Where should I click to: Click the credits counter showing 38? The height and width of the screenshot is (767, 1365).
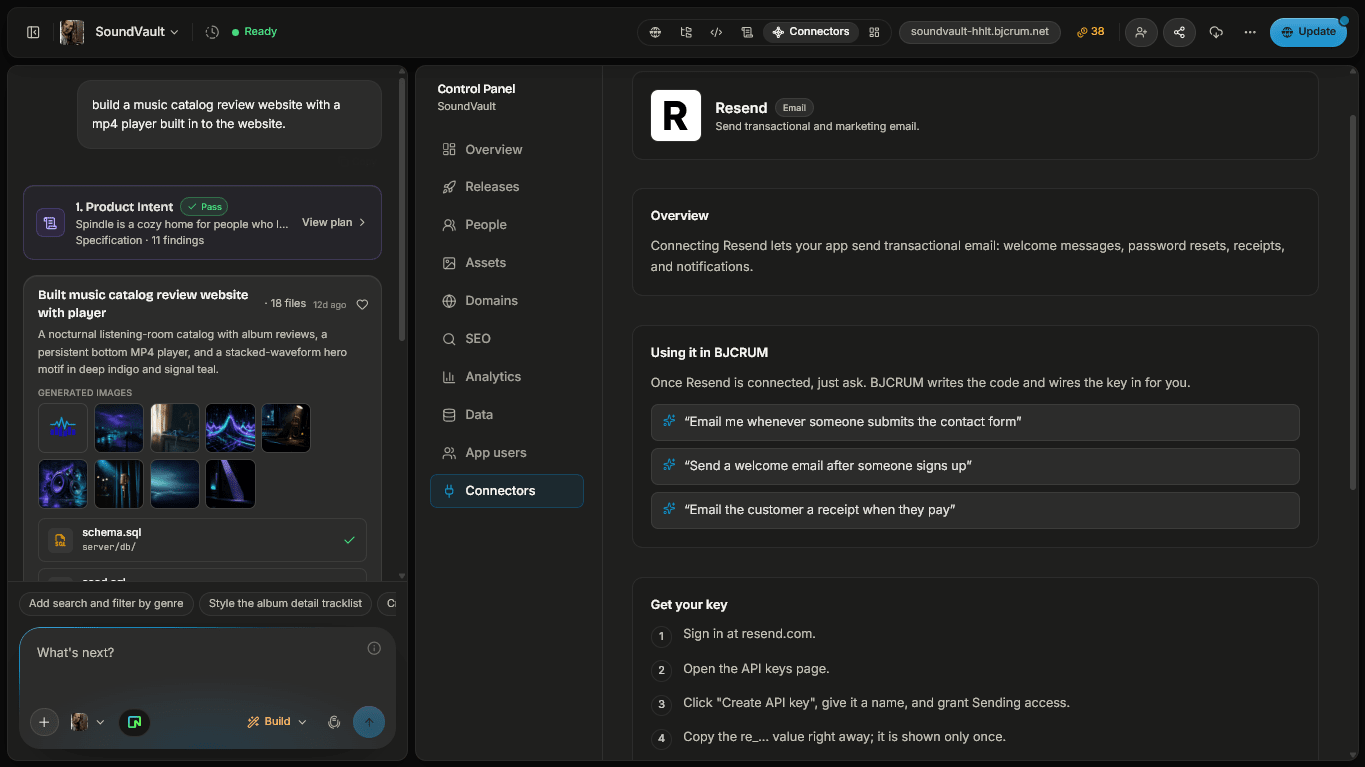coord(1091,32)
